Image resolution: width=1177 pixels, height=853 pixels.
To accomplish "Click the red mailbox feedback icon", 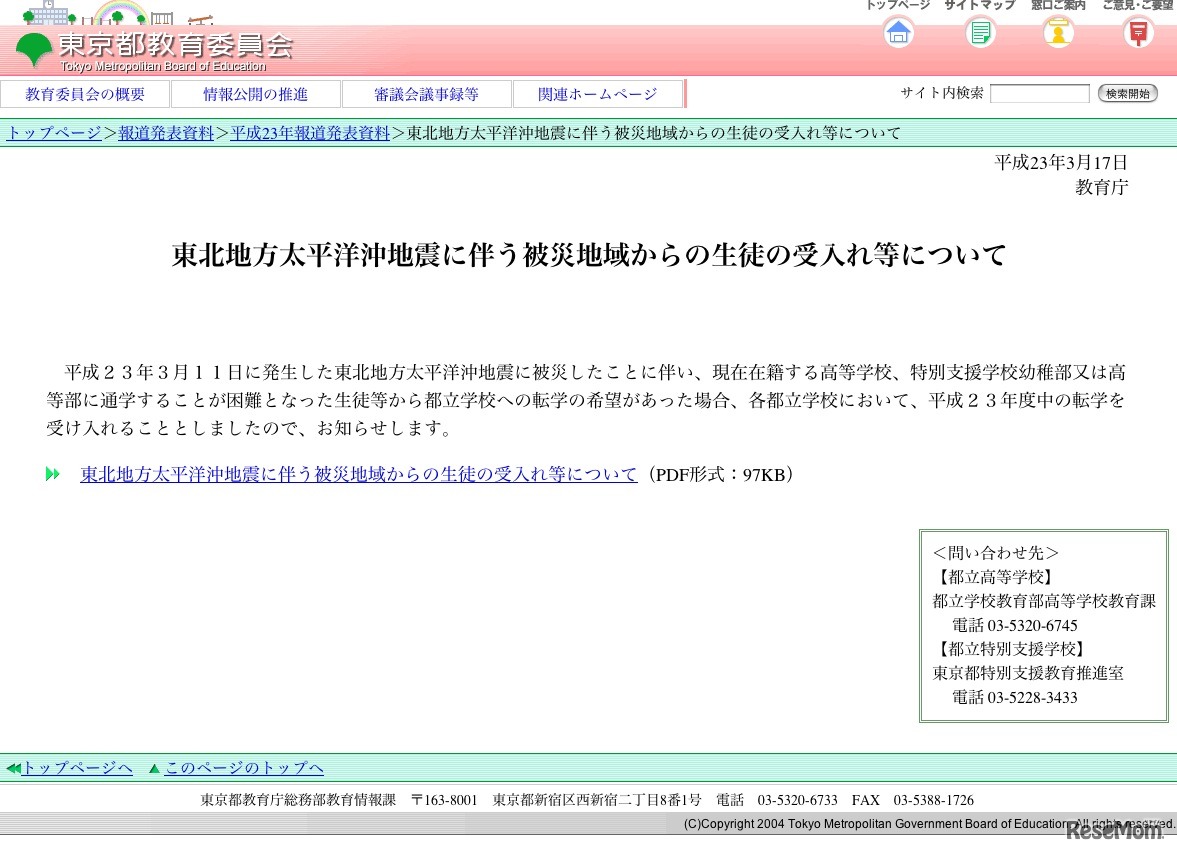I will click(x=1137, y=33).
